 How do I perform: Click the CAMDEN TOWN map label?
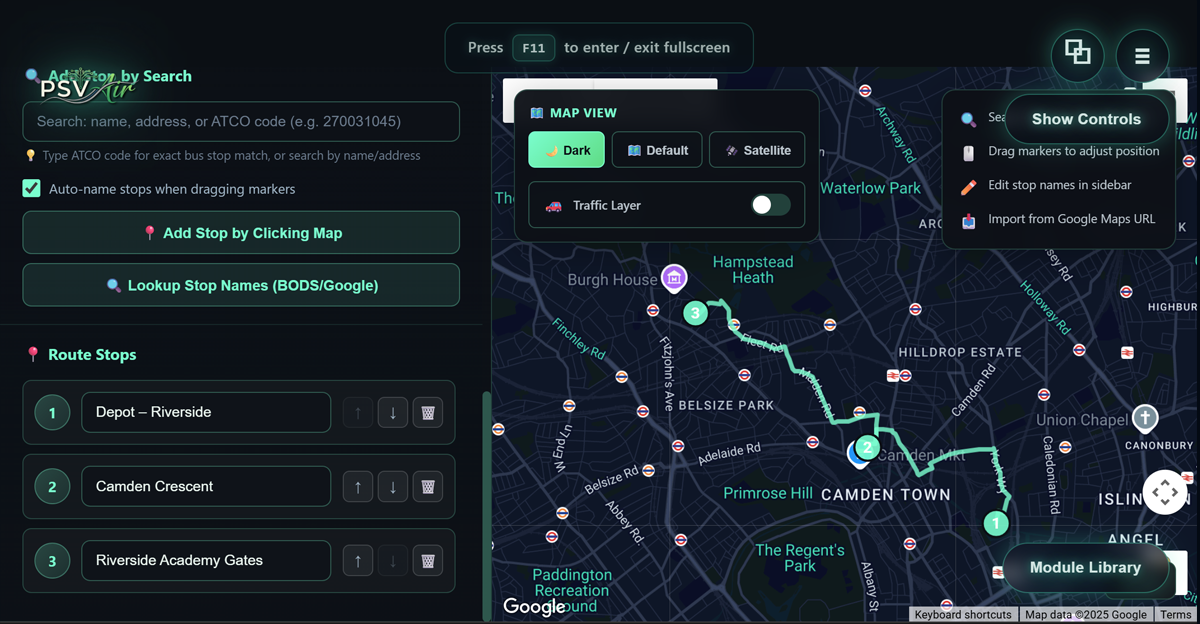(886, 495)
